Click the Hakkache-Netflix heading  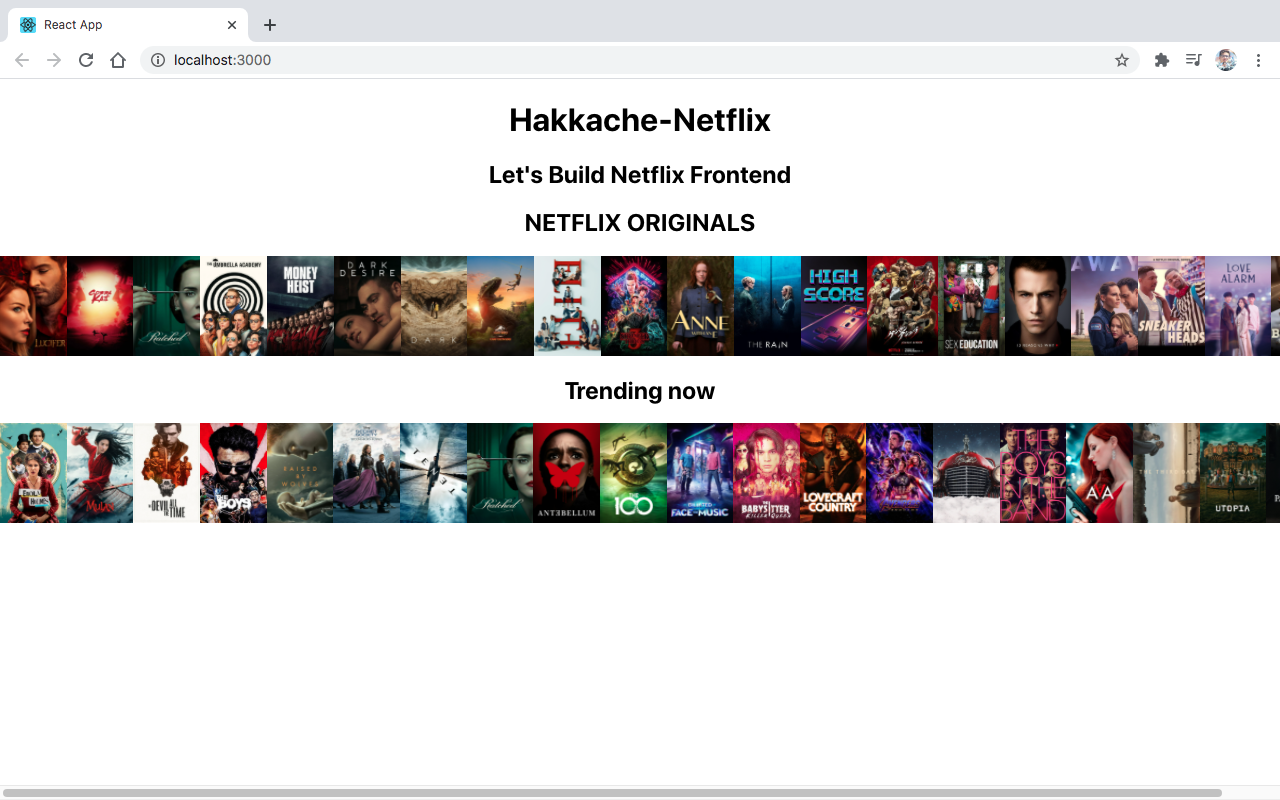point(640,120)
